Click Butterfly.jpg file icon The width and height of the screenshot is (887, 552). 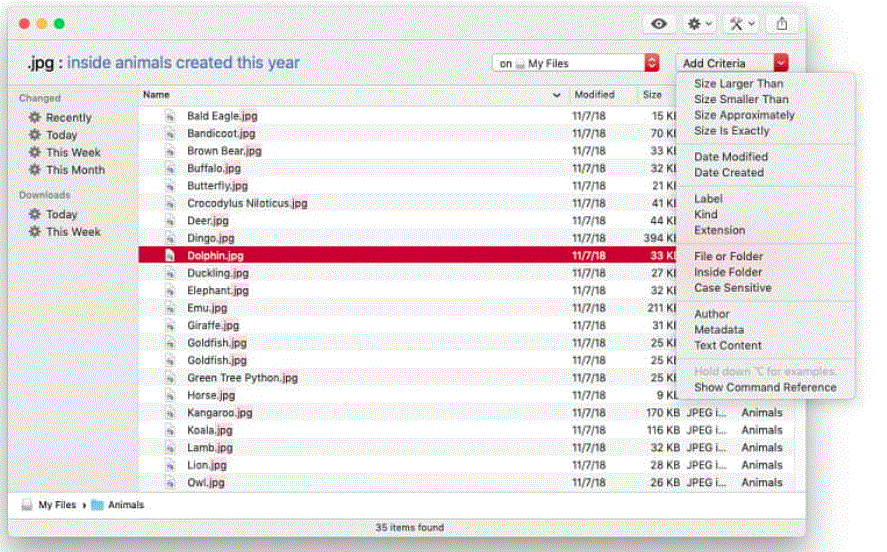[170, 186]
